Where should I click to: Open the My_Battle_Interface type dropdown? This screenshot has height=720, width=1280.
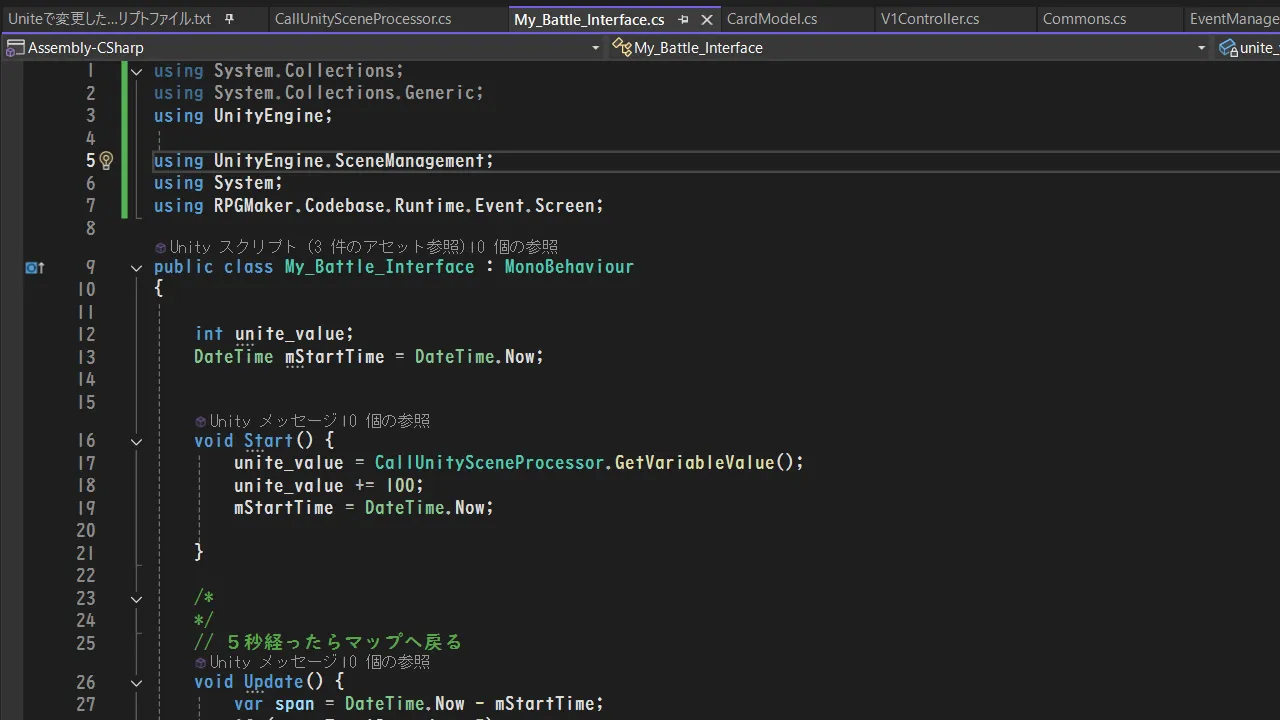(x=1201, y=47)
